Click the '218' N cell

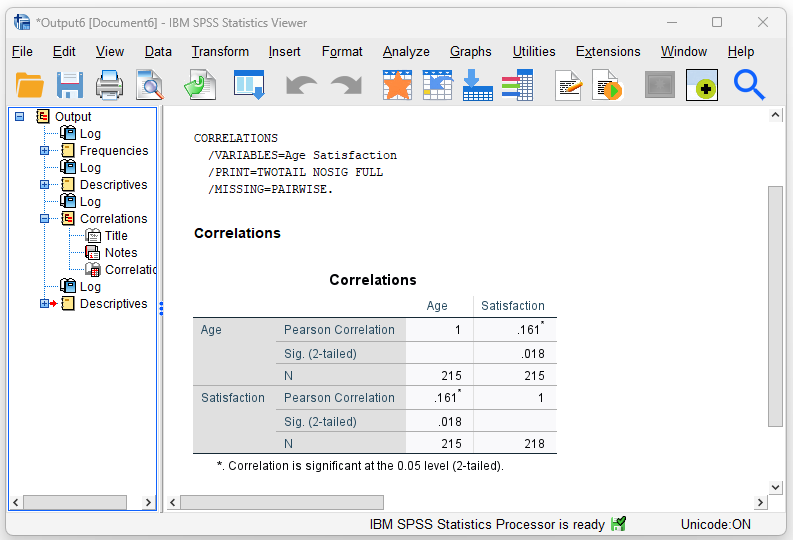(515, 443)
